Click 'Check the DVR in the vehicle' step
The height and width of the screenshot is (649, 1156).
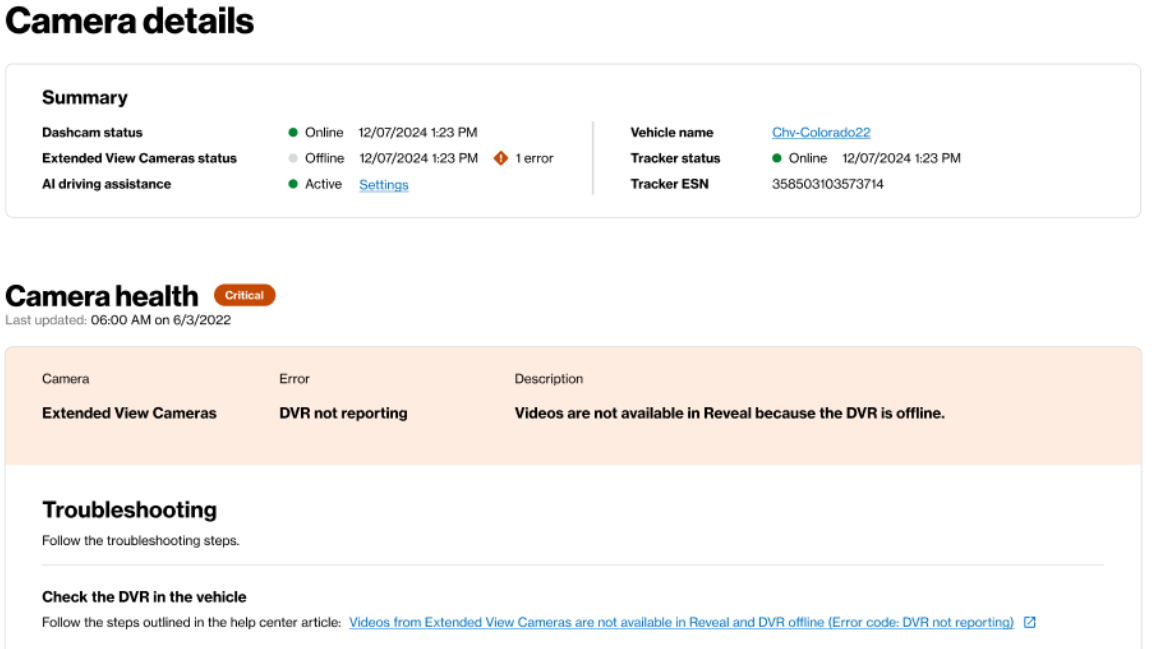144,597
